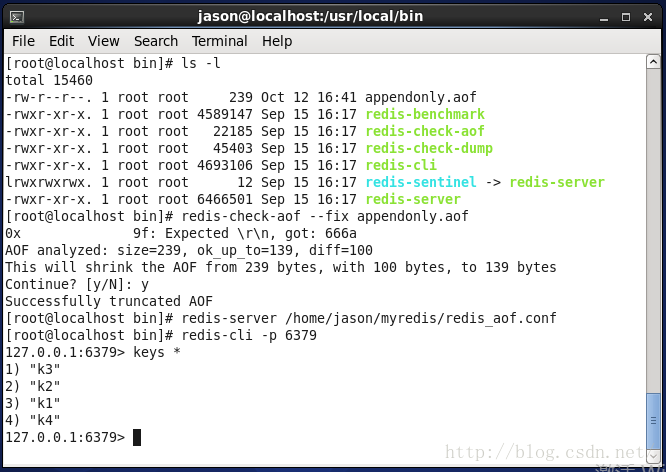The width and height of the screenshot is (666, 472).
Task: Click the 'total 15460' line
Action: [x=49, y=80]
